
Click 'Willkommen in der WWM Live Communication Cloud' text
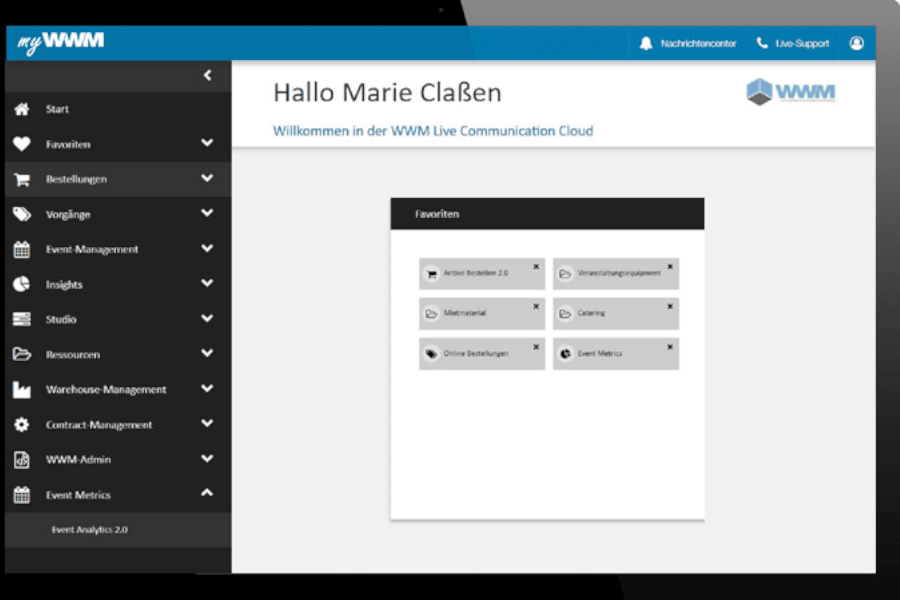[x=433, y=131]
